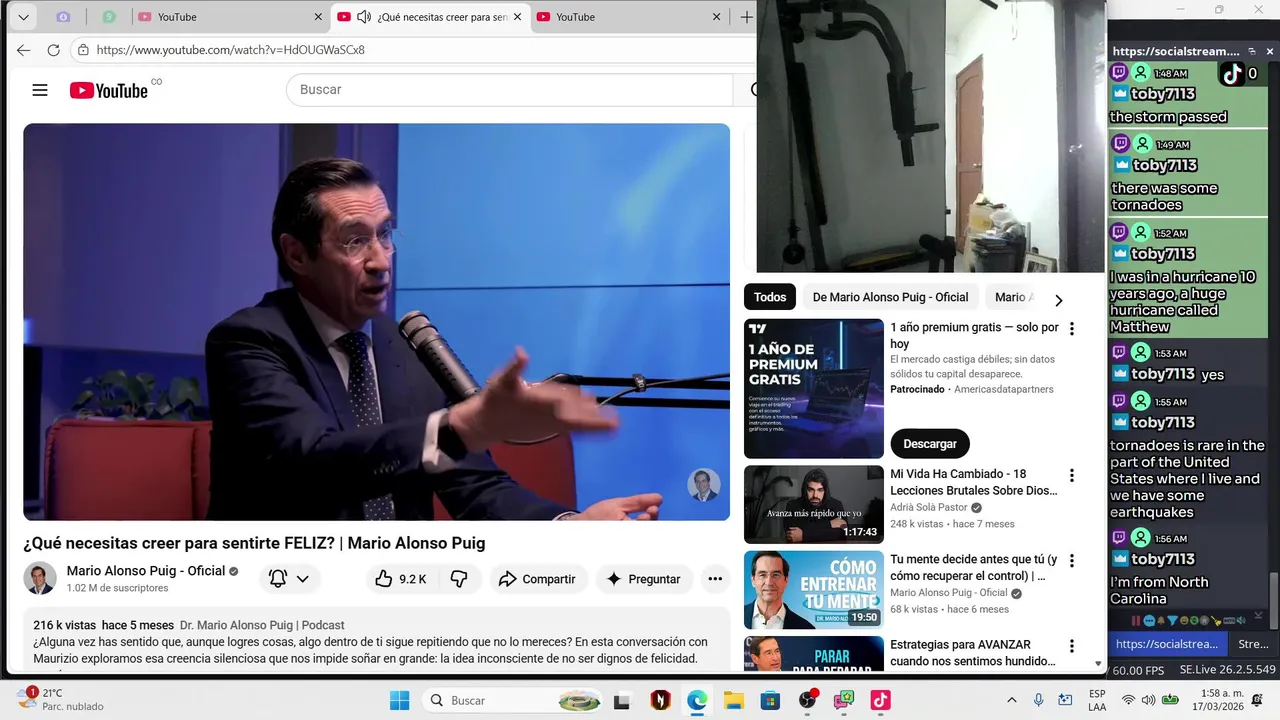Image resolution: width=1280 pixels, height=720 pixels.
Task: Open the Windows Start menu
Action: click(399, 700)
